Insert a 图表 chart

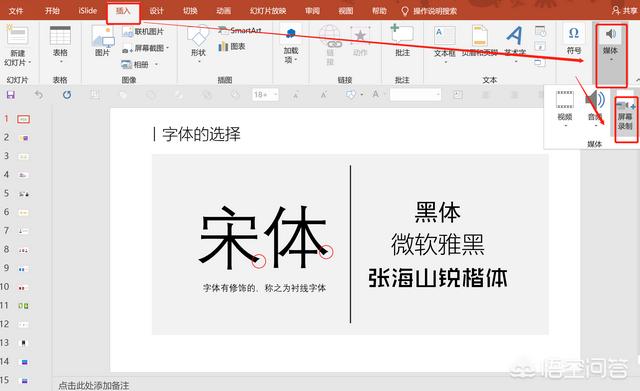[x=232, y=47]
